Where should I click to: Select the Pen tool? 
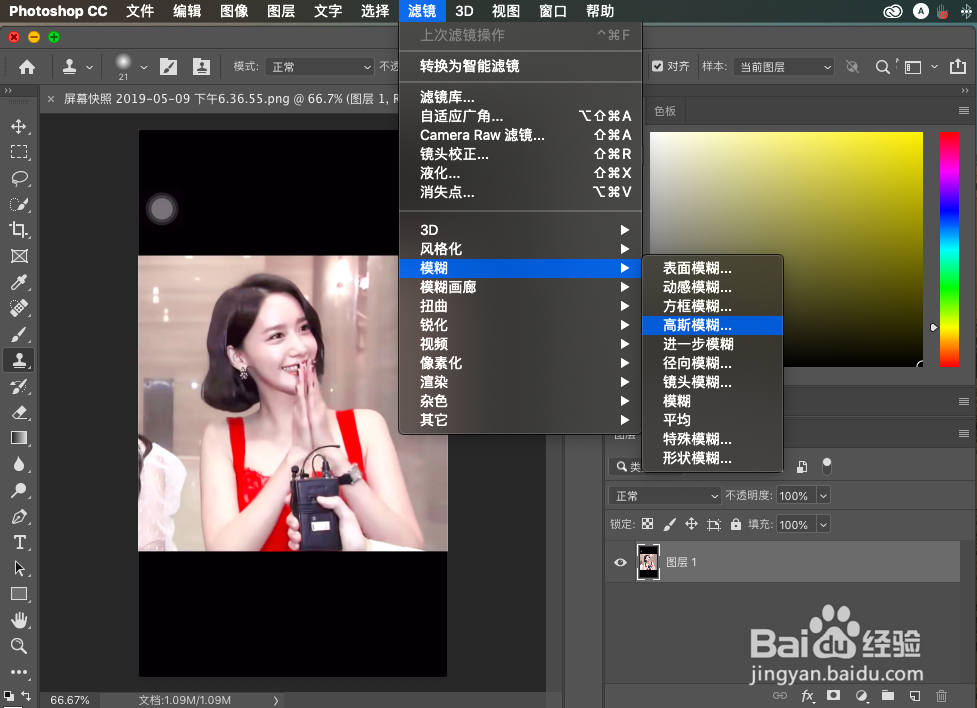click(19, 517)
